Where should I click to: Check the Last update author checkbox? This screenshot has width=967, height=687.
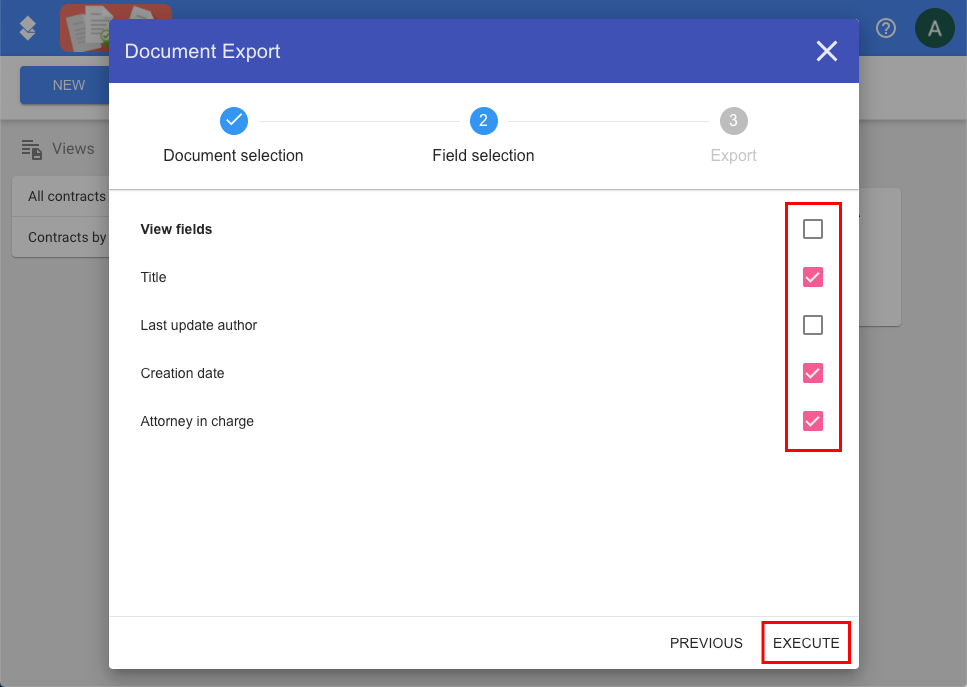(x=812, y=325)
